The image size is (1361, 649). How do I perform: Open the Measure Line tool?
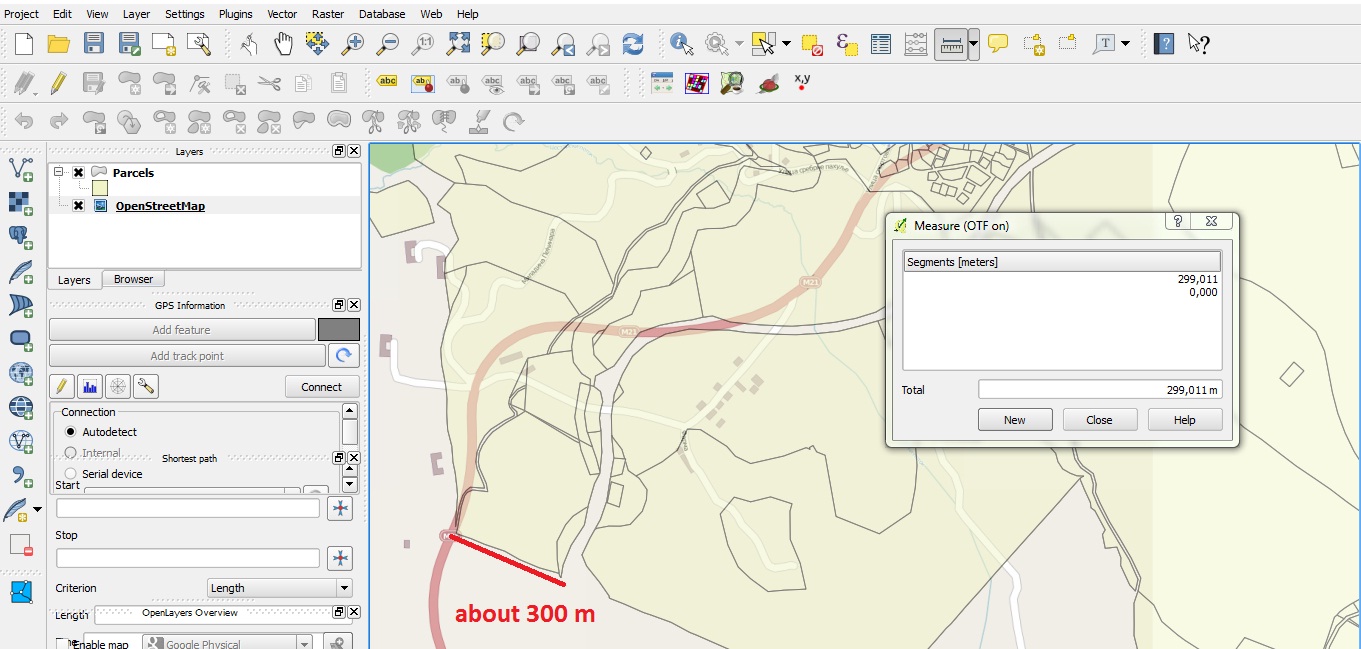(947, 45)
